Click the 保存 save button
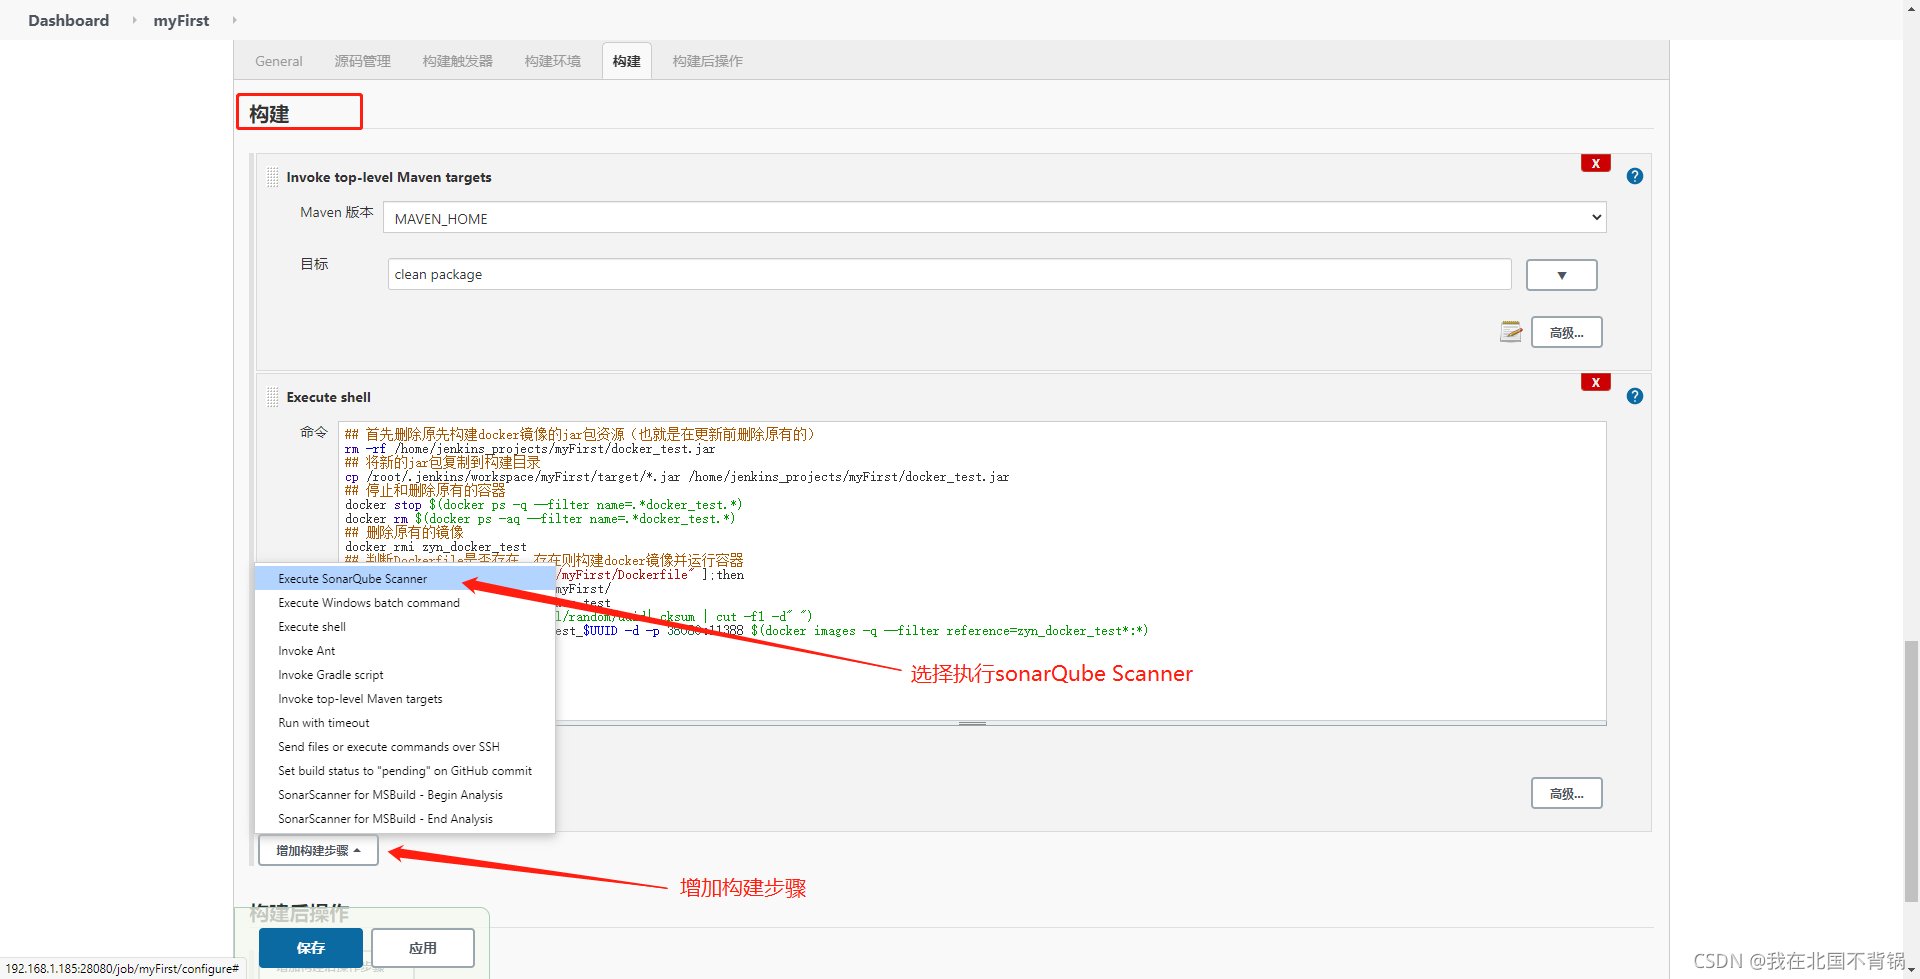Image resolution: width=1920 pixels, height=979 pixels. click(x=311, y=948)
